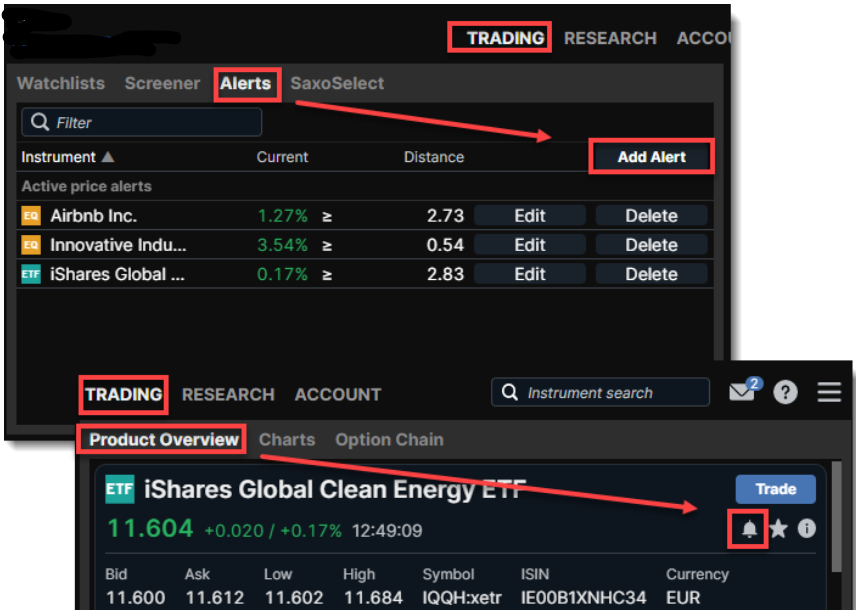Viewport: 856px width, 610px height.
Task: Click the Instrument search box
Action: coord(600,393)
